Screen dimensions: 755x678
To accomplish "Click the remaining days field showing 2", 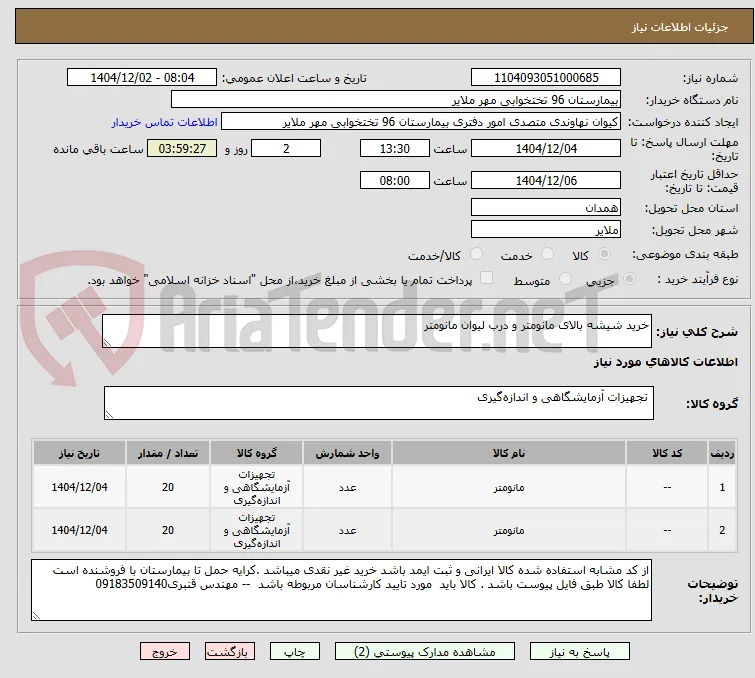I will pos(286,148).
